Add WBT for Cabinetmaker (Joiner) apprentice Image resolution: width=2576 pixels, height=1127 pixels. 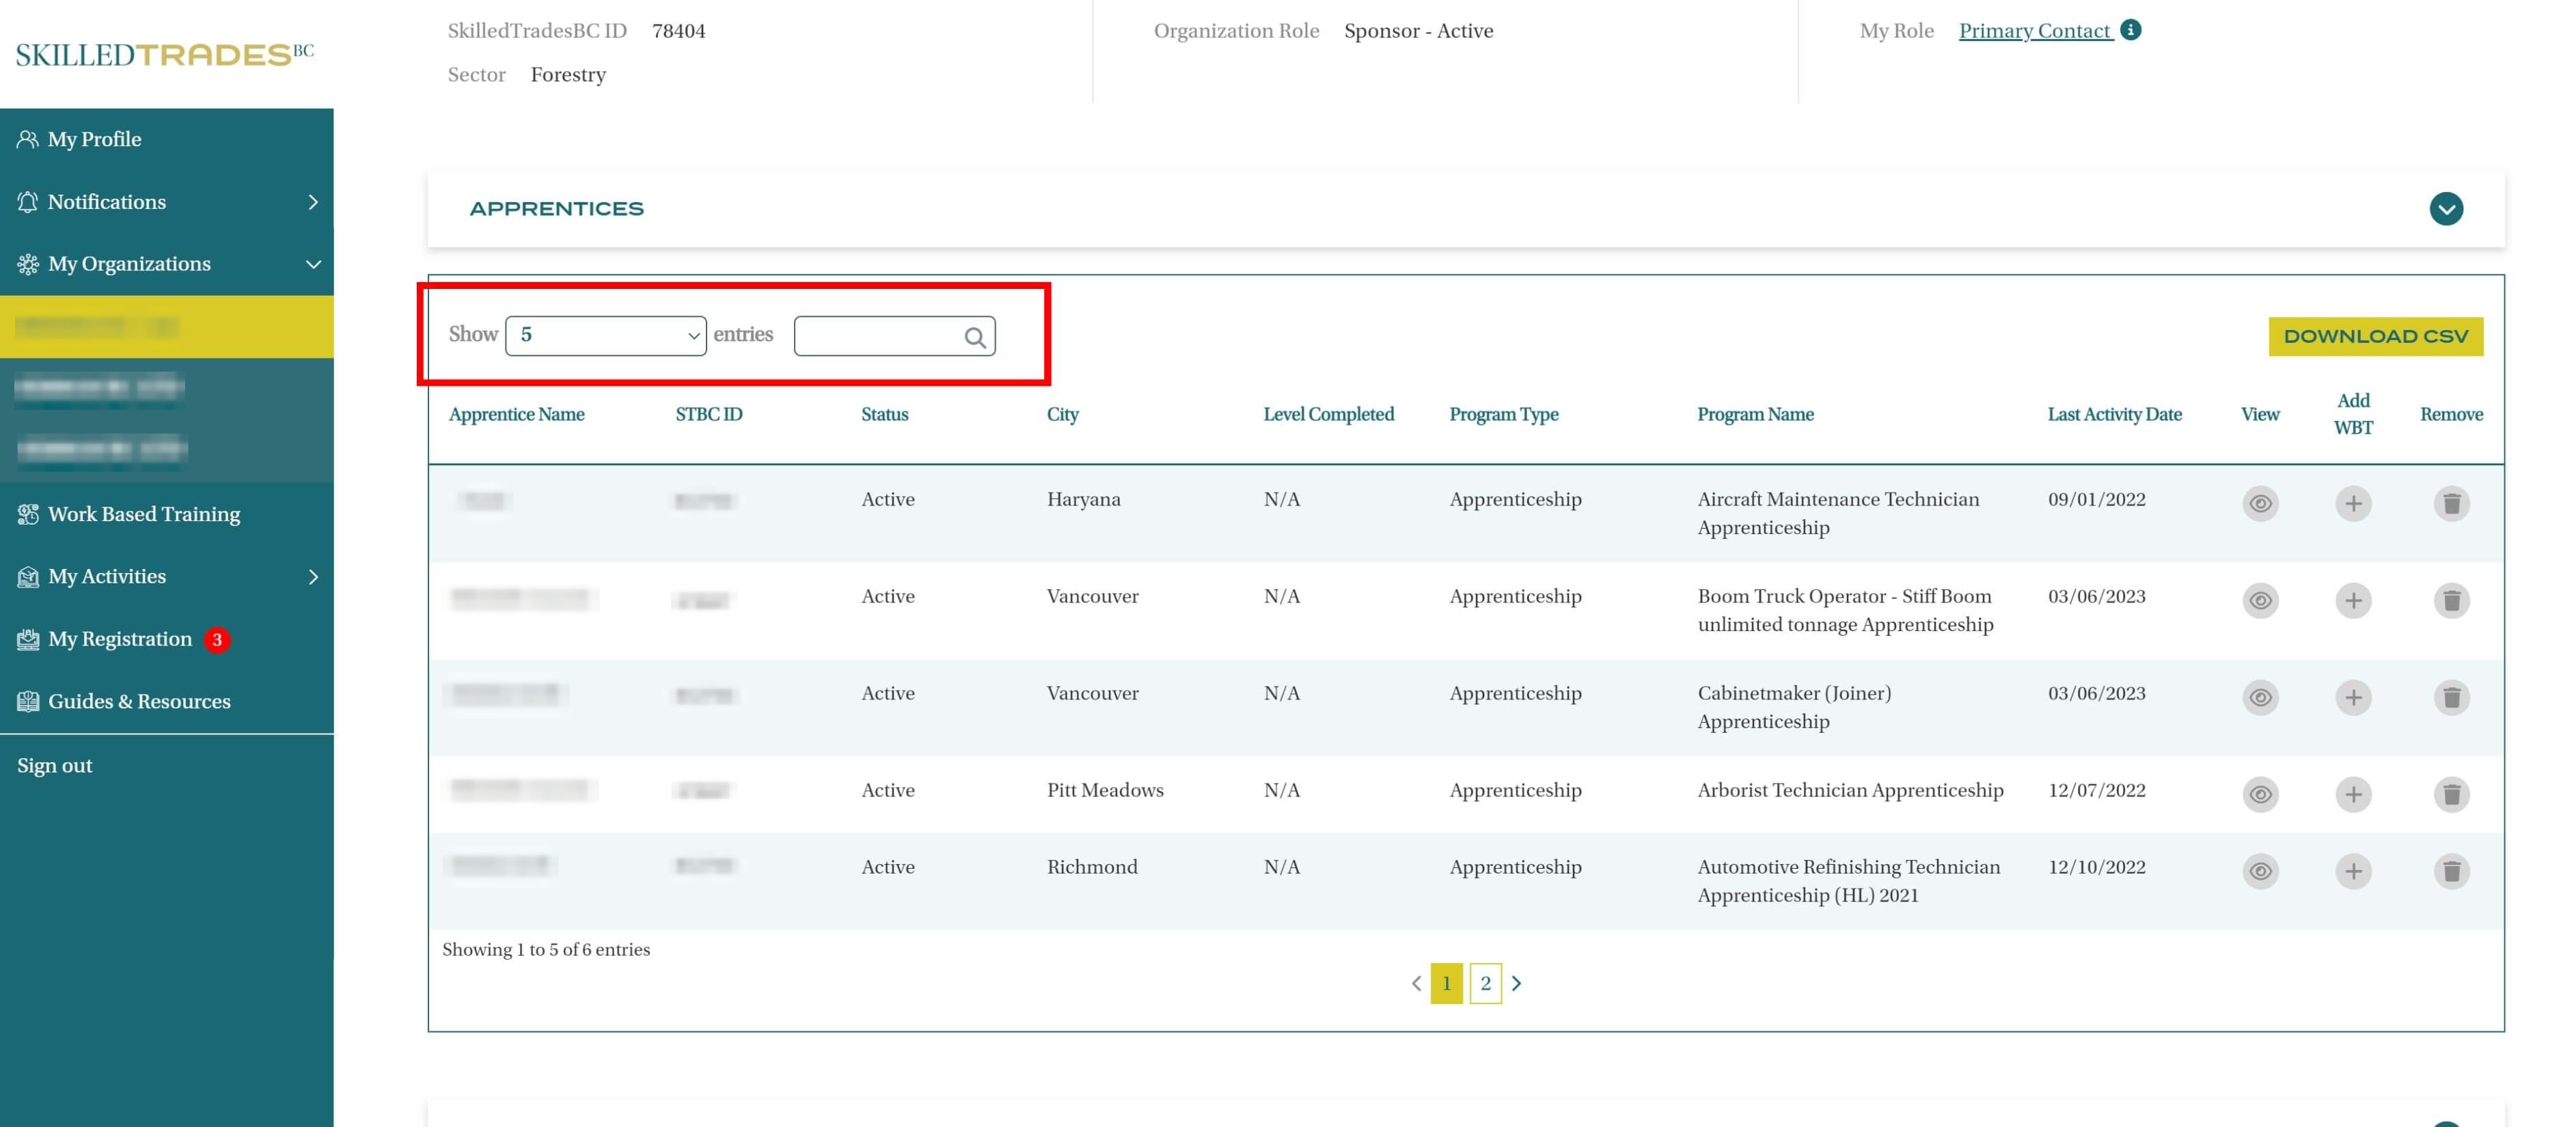(2353, 697)
